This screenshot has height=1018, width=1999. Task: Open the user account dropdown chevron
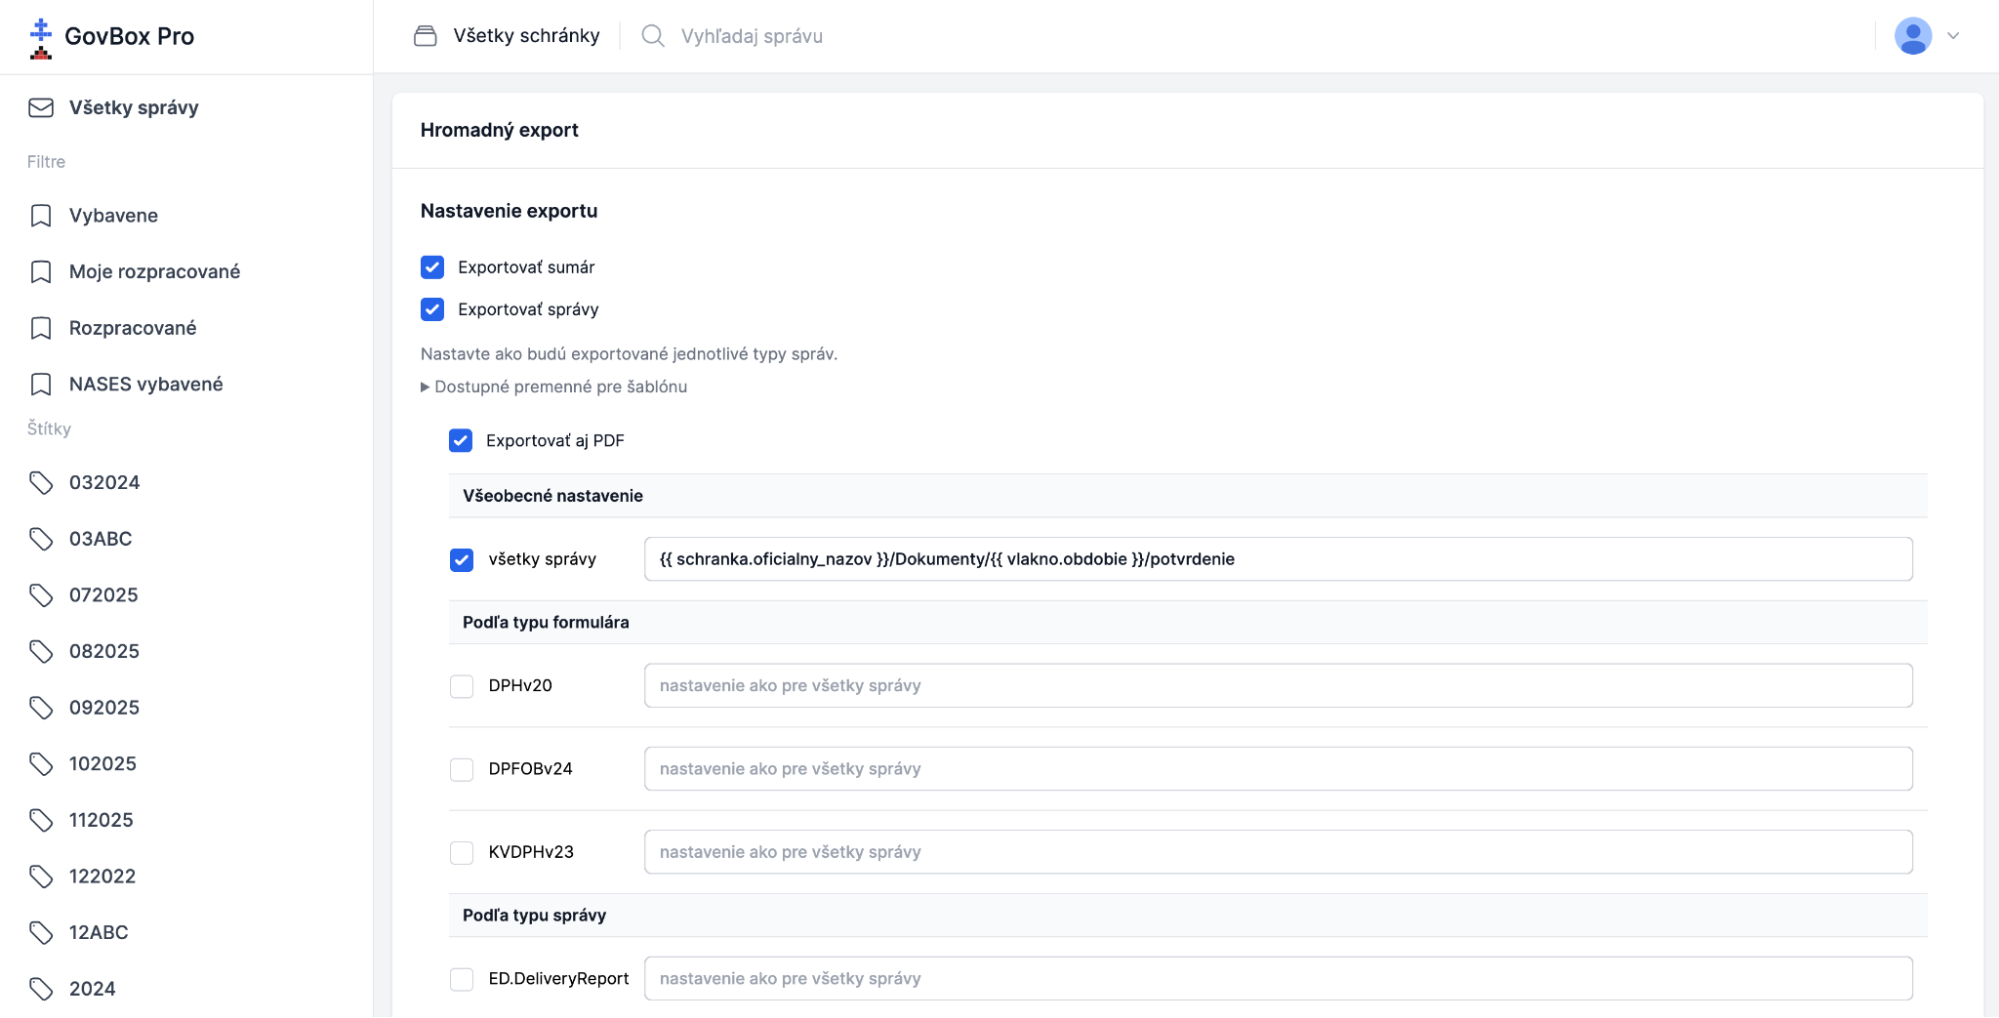tap(1952, 36)
